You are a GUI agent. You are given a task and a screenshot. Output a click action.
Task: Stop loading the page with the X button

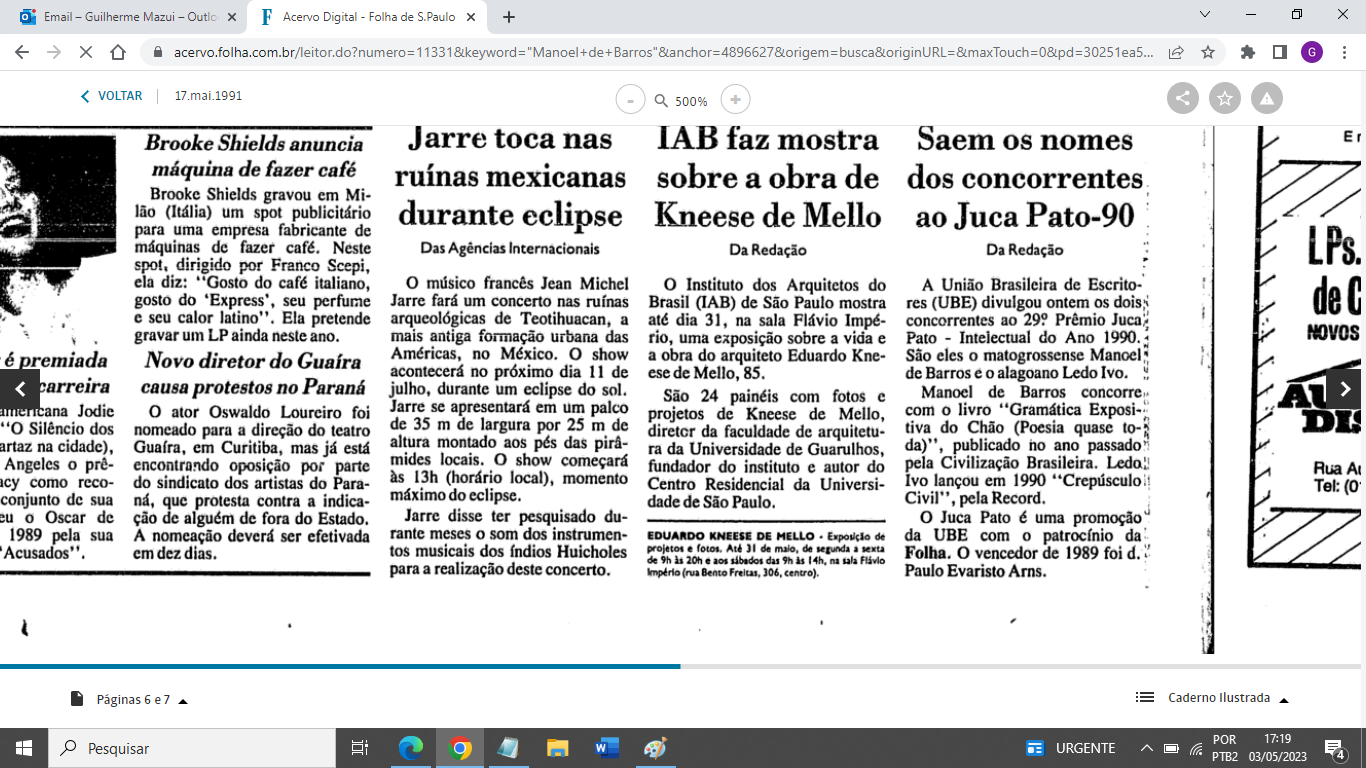pos(86,52)
